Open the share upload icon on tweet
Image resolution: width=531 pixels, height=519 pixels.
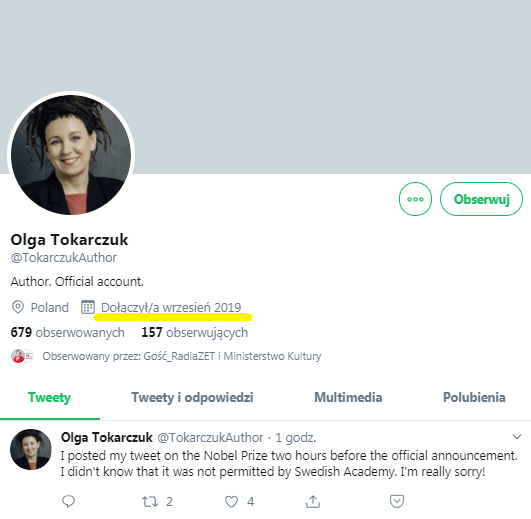(x=313, y=501)
